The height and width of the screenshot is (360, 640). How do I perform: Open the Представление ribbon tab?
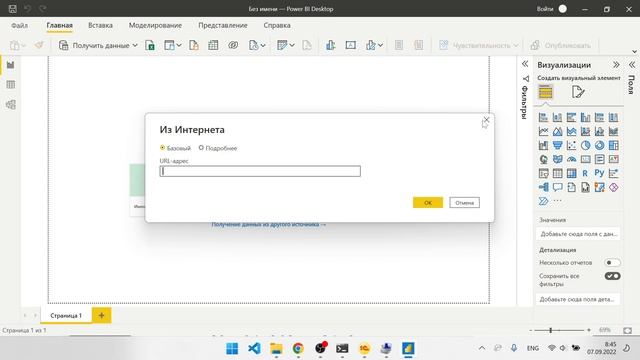[223, 25]
